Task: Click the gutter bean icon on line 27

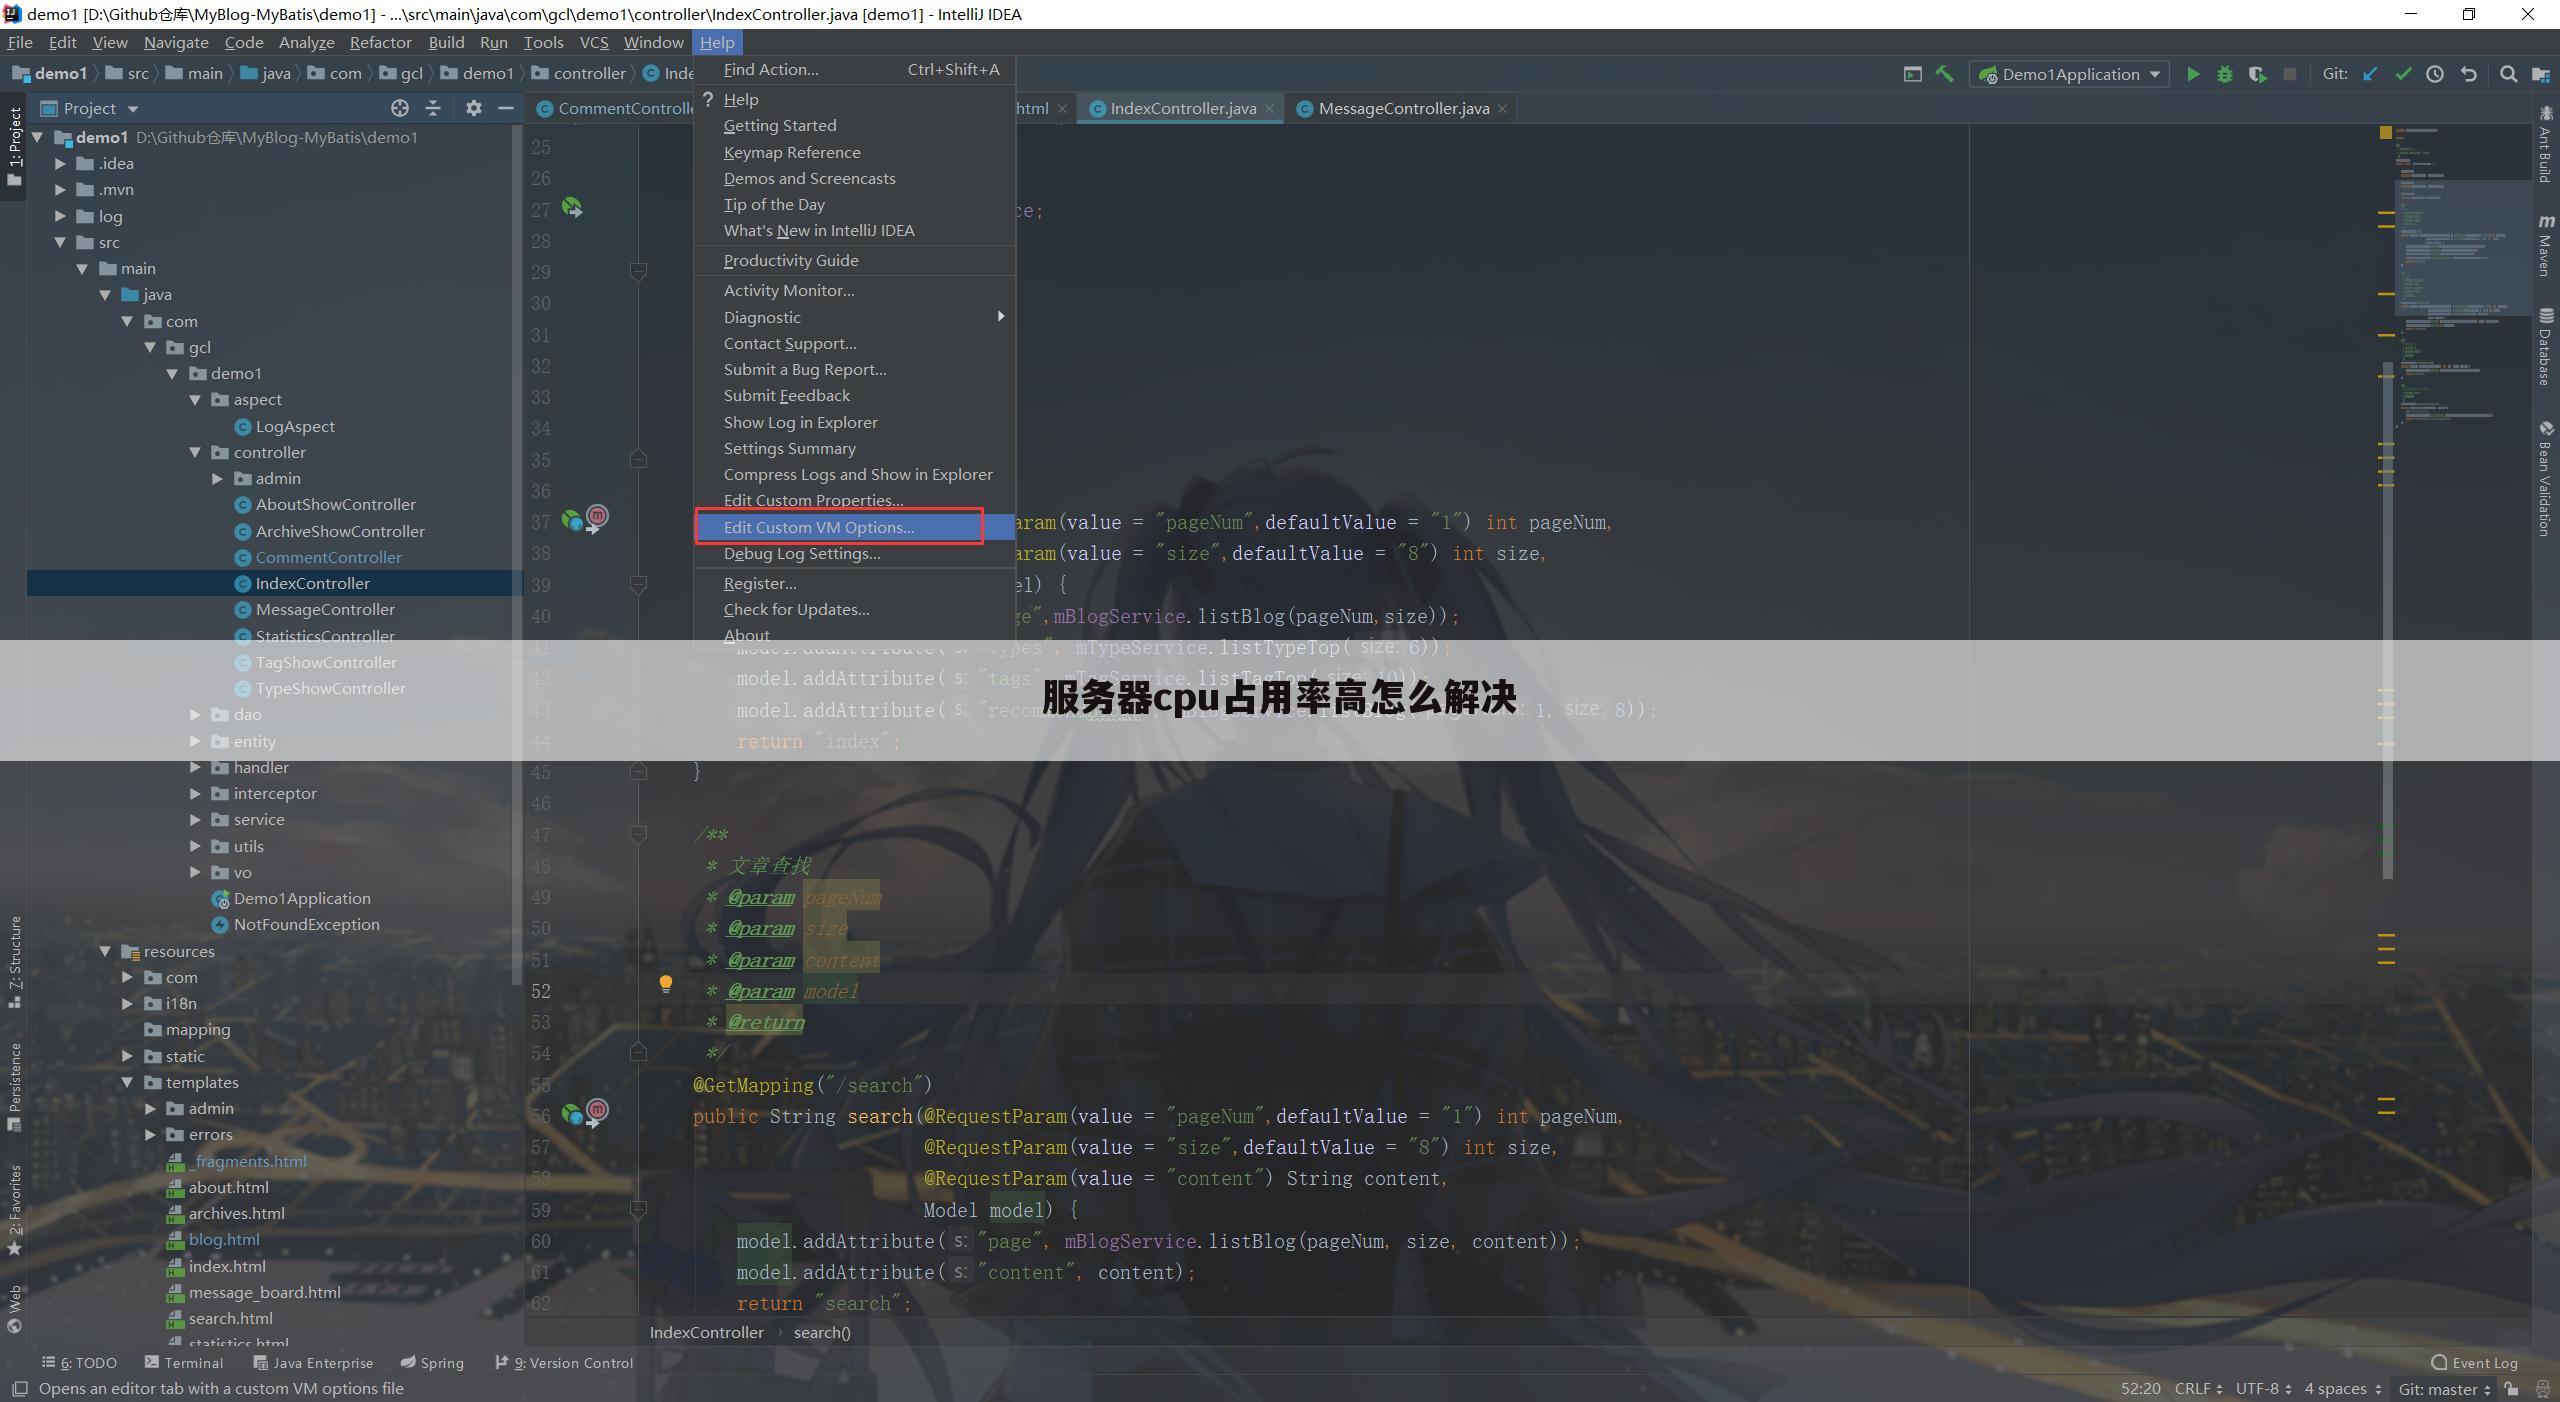Action: 572,208
